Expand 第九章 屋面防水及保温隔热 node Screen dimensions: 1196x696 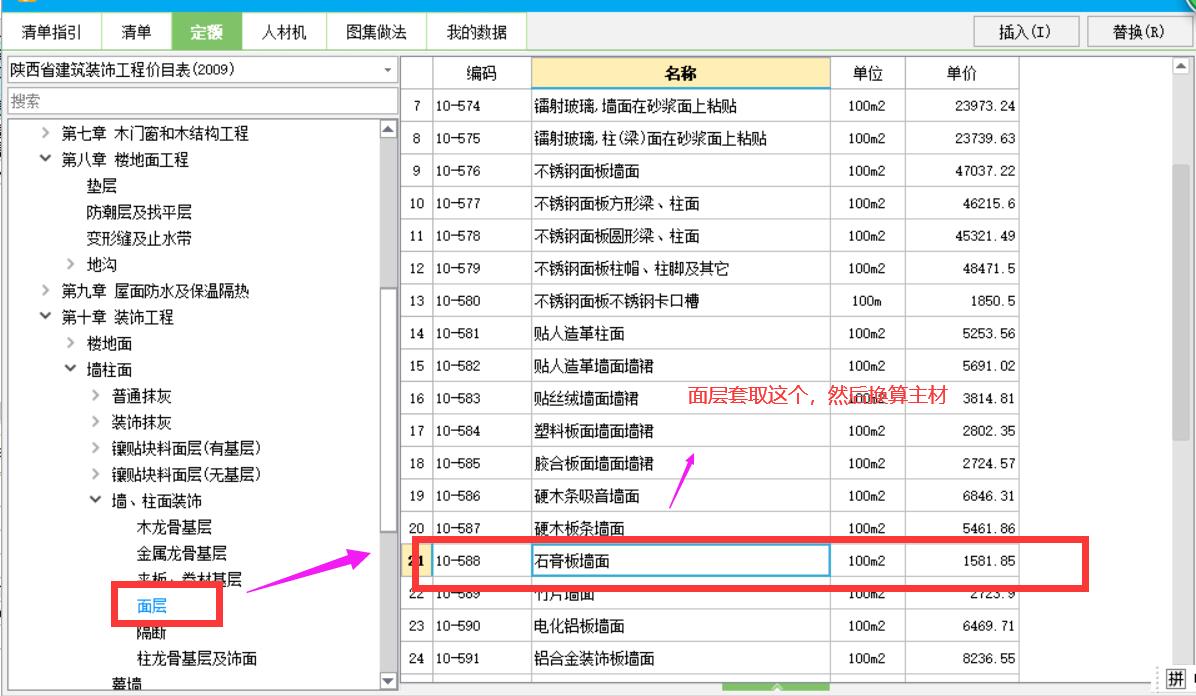click(45, 290)
